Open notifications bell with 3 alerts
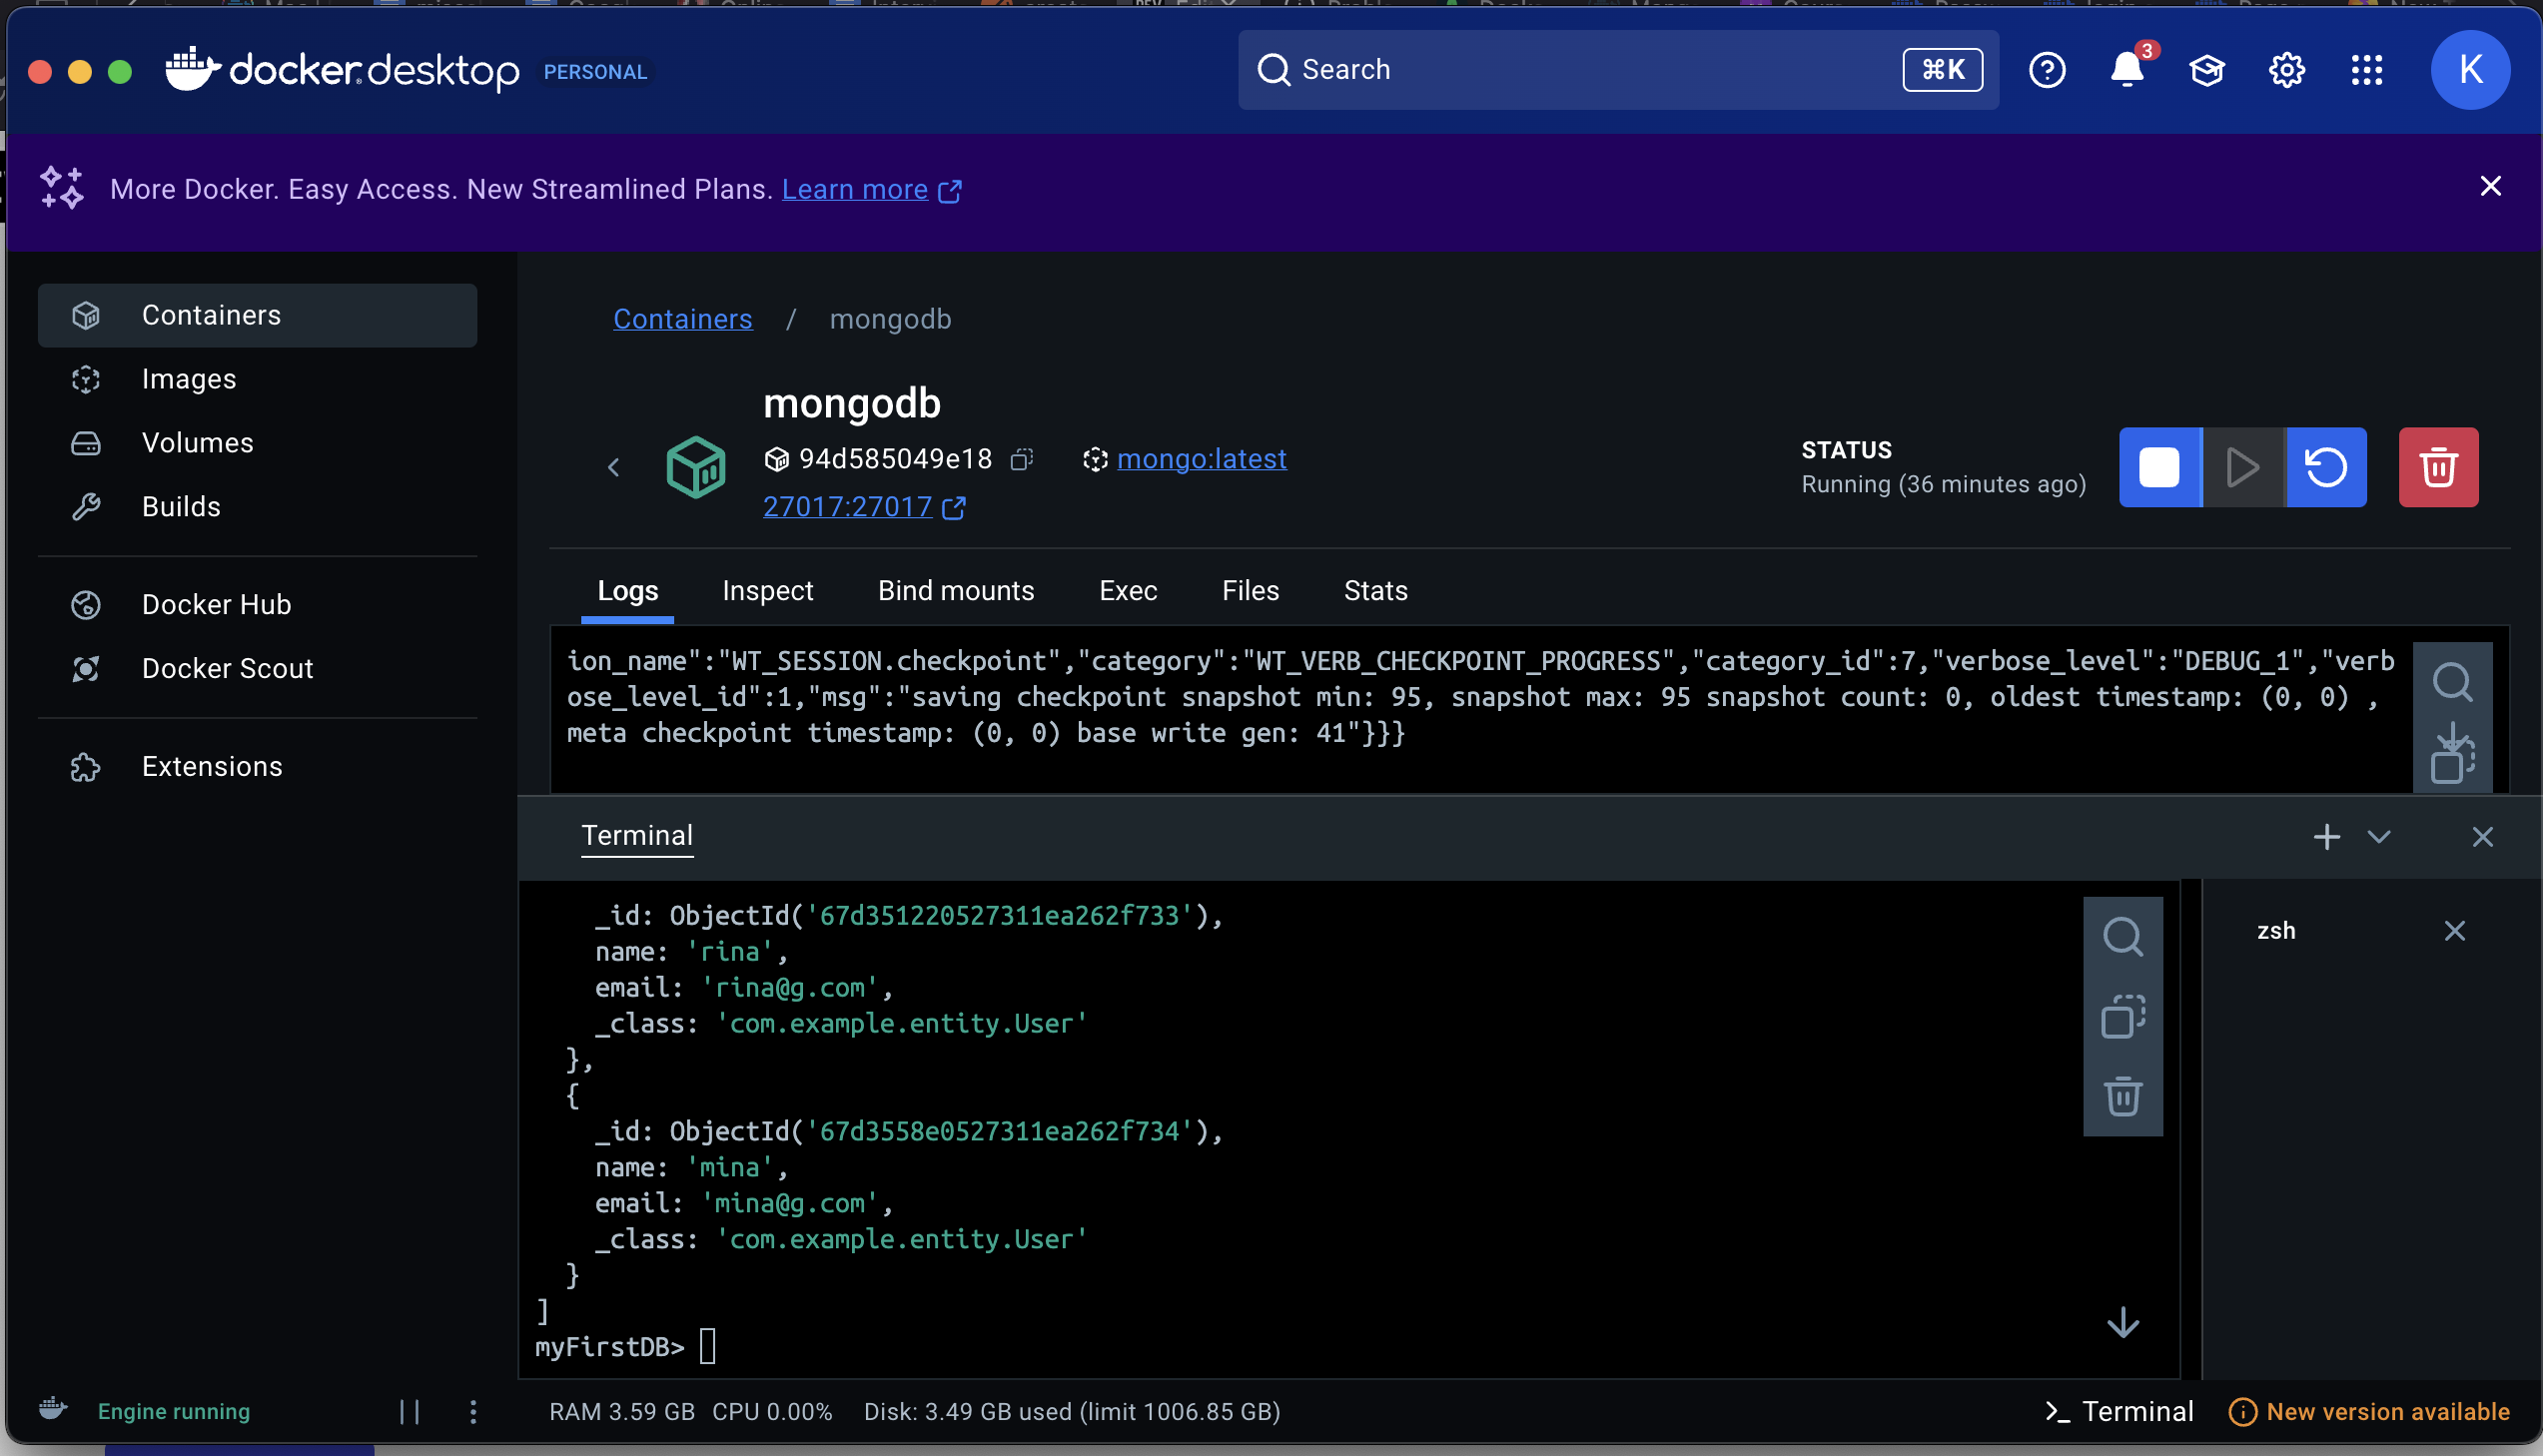Viewport: 2543px width, 1456px height. (x=2127, y=70)
